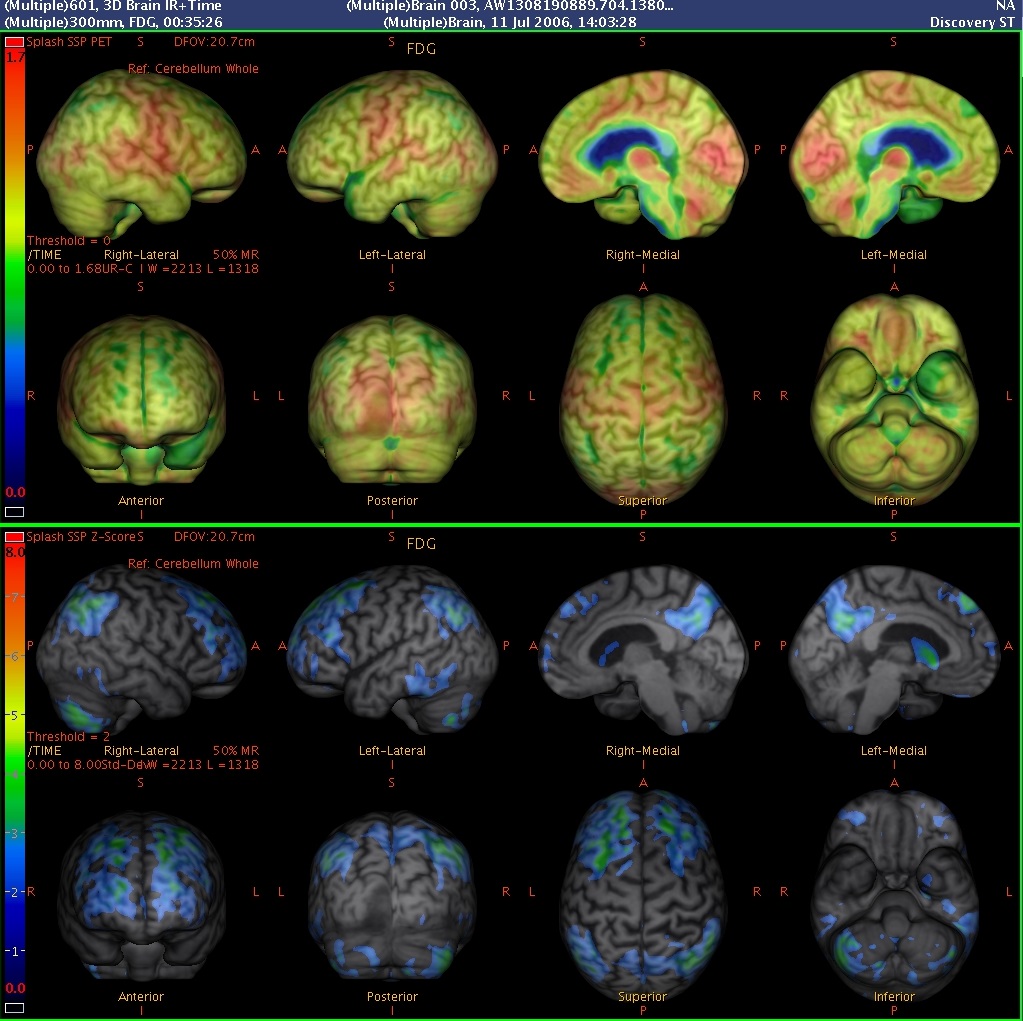Image resolution: width=1023 pixels, height=1021 pixels.
Task: Click the white box below the Z-Score color bar
Action: [14, 1008]
